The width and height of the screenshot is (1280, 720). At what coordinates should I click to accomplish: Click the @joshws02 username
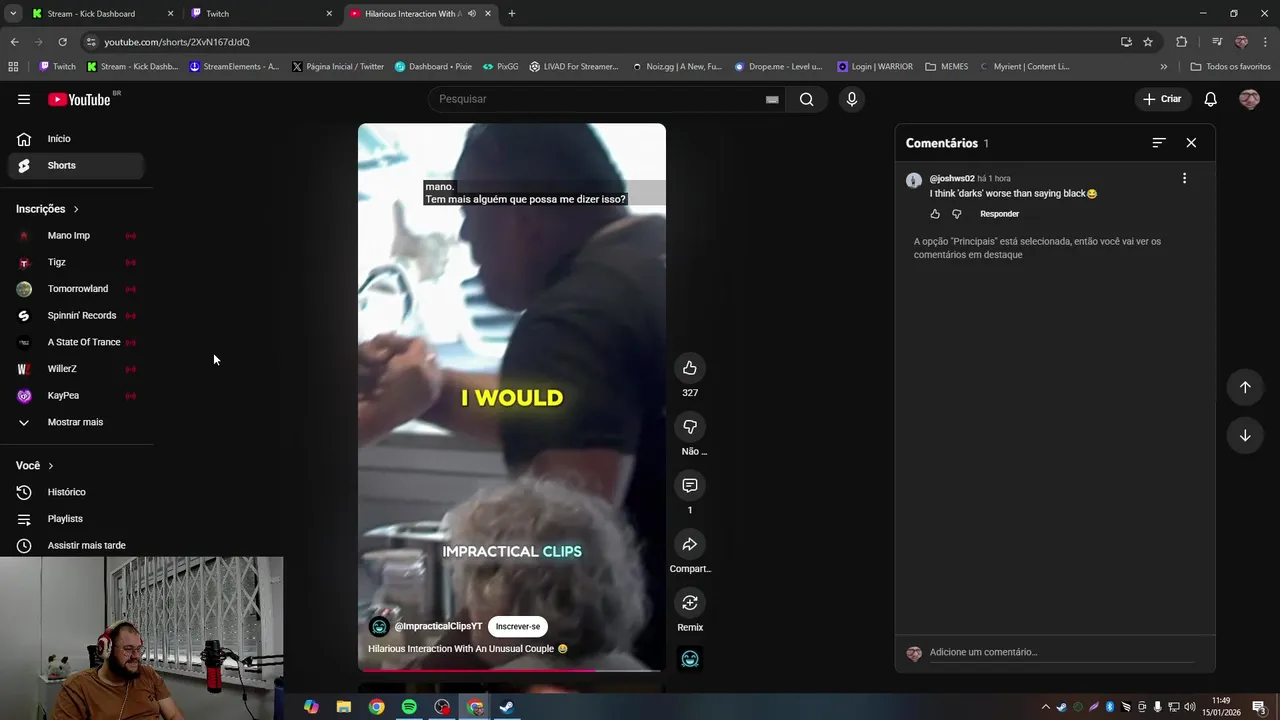click(952, 178)
